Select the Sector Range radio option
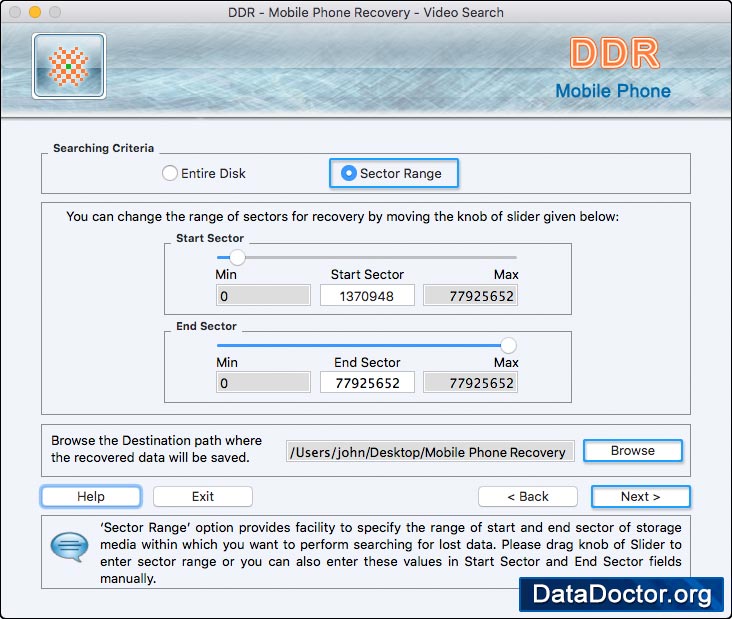 click(394, 173)
